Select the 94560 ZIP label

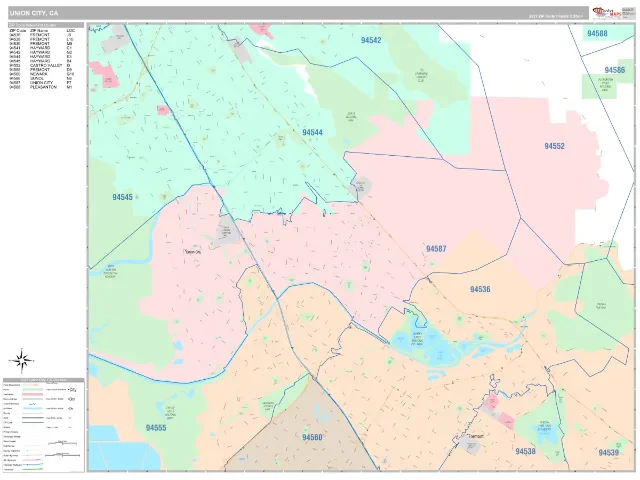[312, 437]
